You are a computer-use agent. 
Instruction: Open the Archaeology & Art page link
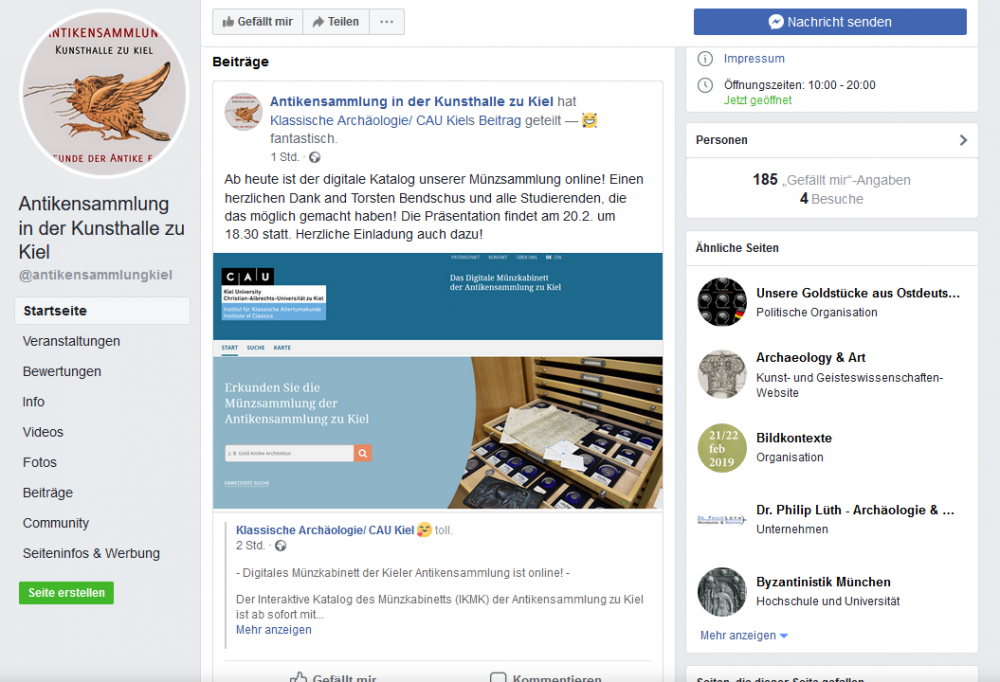point(811,357)
